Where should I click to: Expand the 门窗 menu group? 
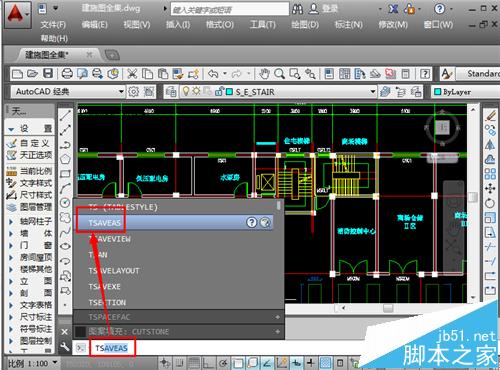pos(11,245)
